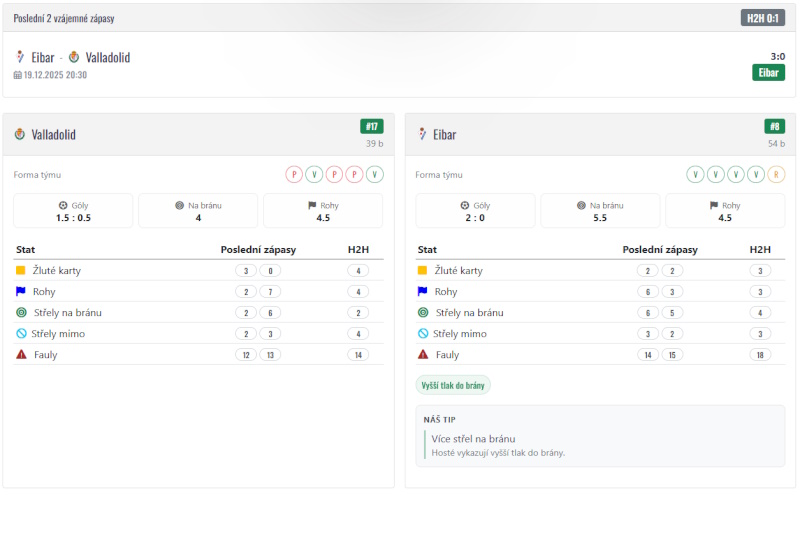Click the Valladolid crest in the H2H match row
Viewport: 800px width, 533px height.
[x=74, y=57]
